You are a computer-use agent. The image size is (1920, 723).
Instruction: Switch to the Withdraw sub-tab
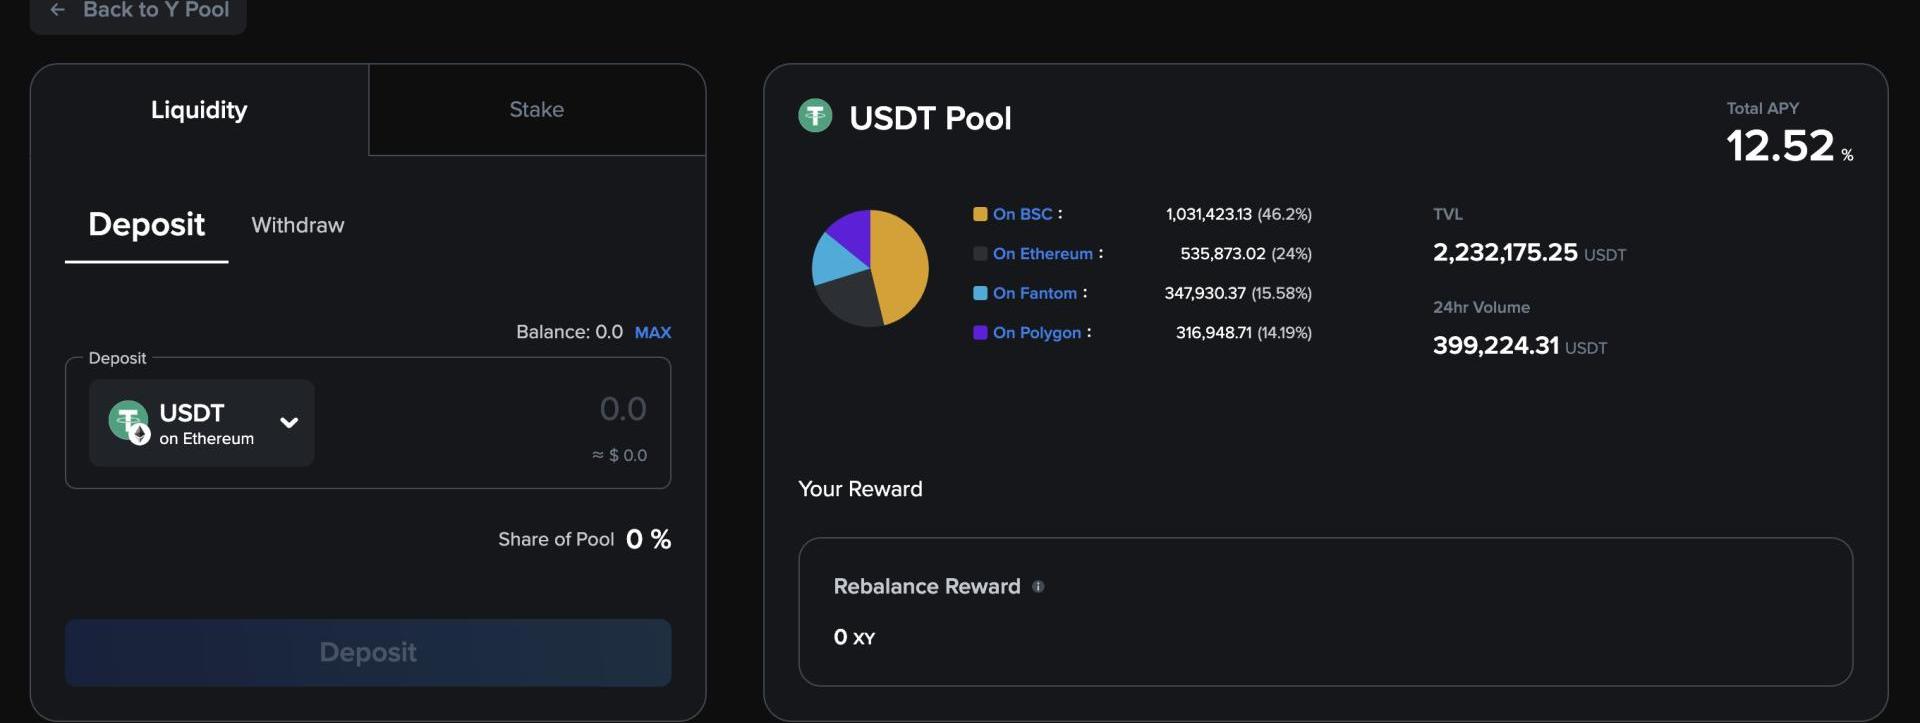coord(297,225)
